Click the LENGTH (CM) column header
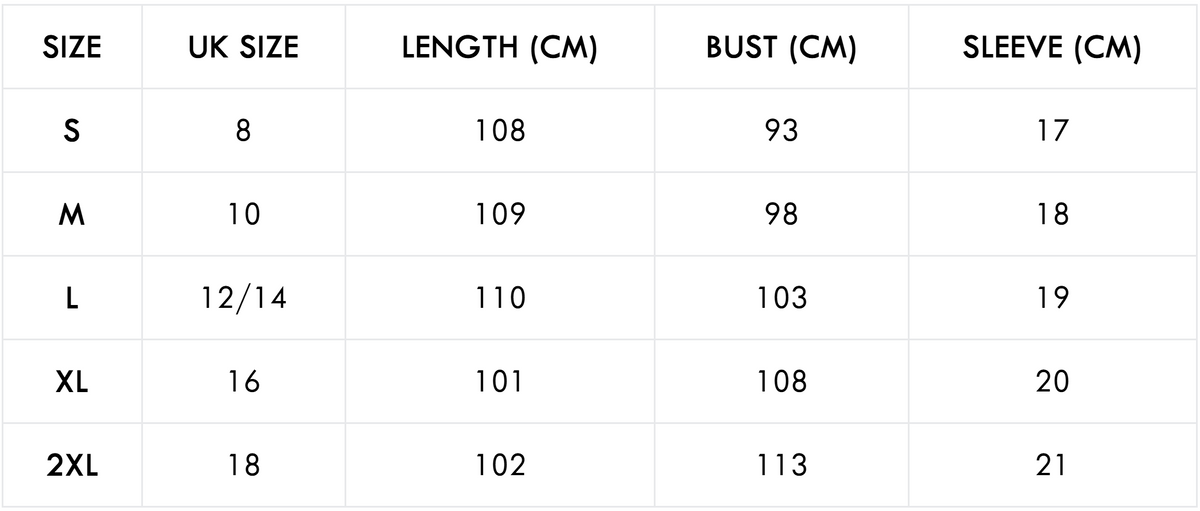Image resolution: width=1200 pixels, height=511 pixels. tap(500, 48)
